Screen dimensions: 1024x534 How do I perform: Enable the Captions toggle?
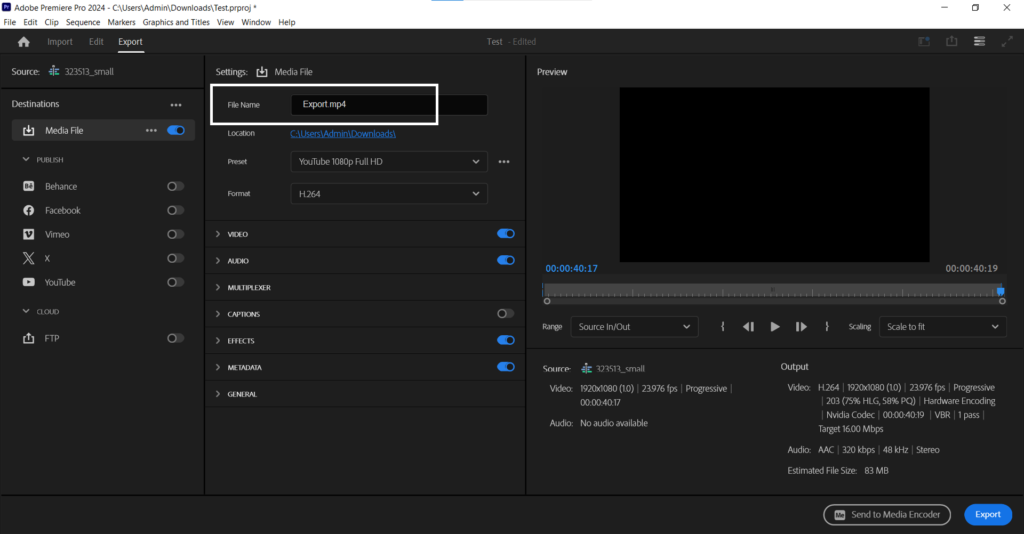click(506, 314)
